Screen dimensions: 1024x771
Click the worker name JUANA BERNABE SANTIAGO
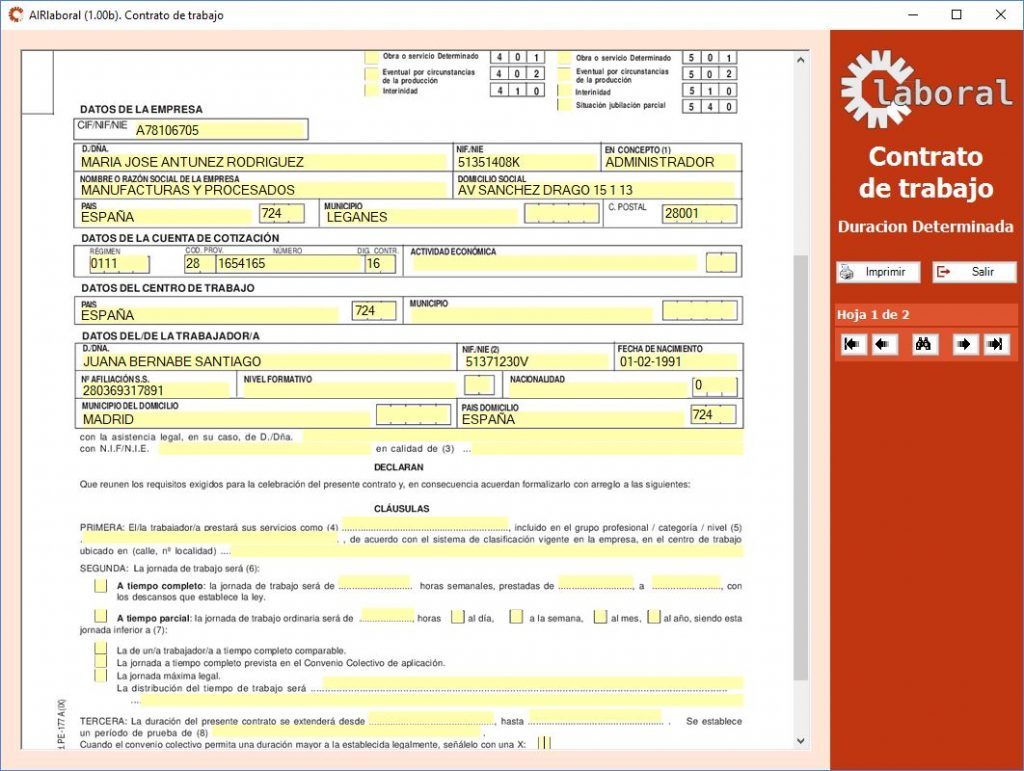266,361
